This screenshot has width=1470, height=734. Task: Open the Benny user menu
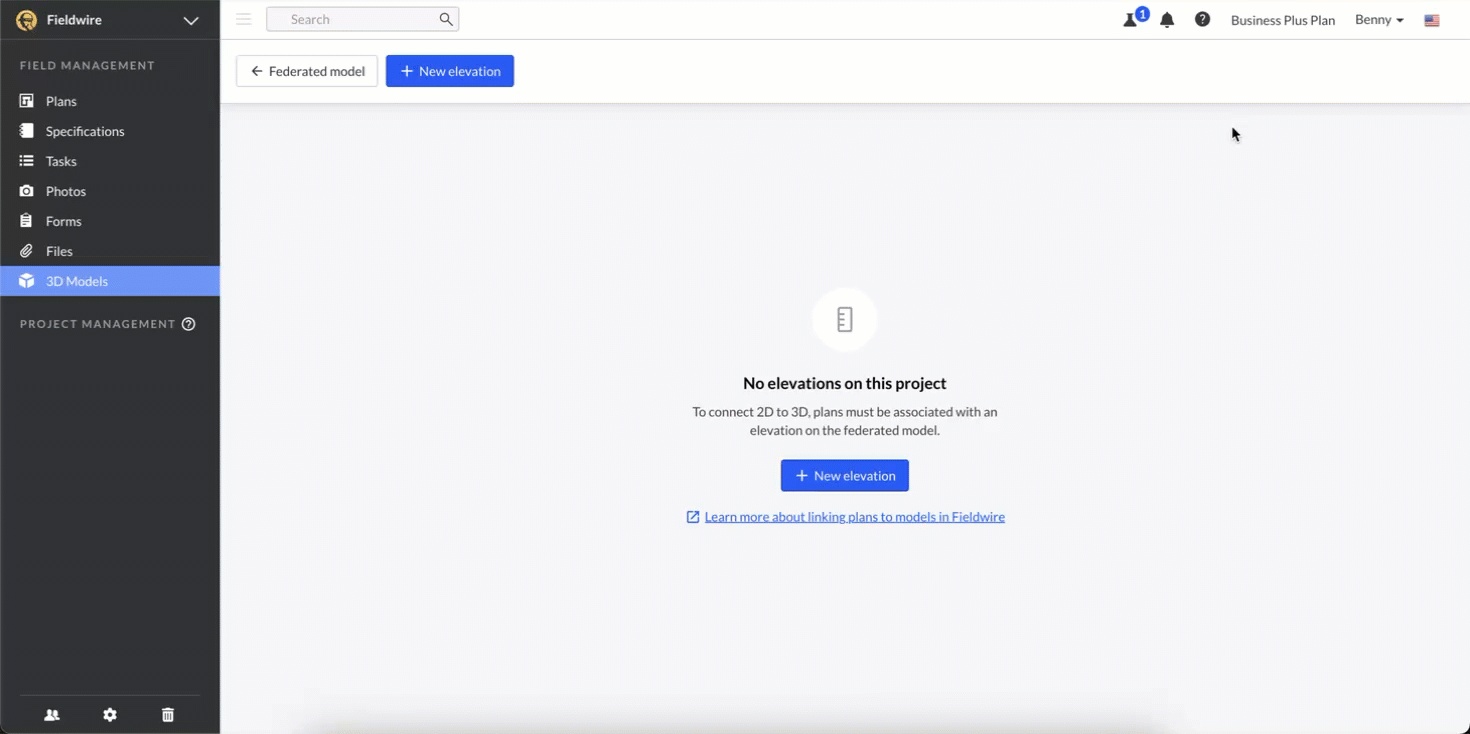click(1379, 20)
